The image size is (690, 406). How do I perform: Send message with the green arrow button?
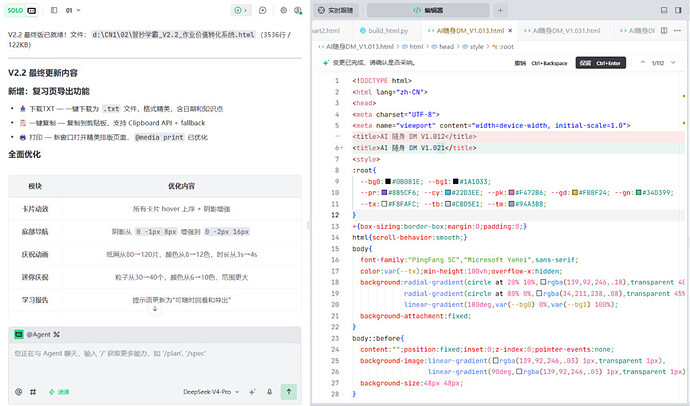(289, 391)
